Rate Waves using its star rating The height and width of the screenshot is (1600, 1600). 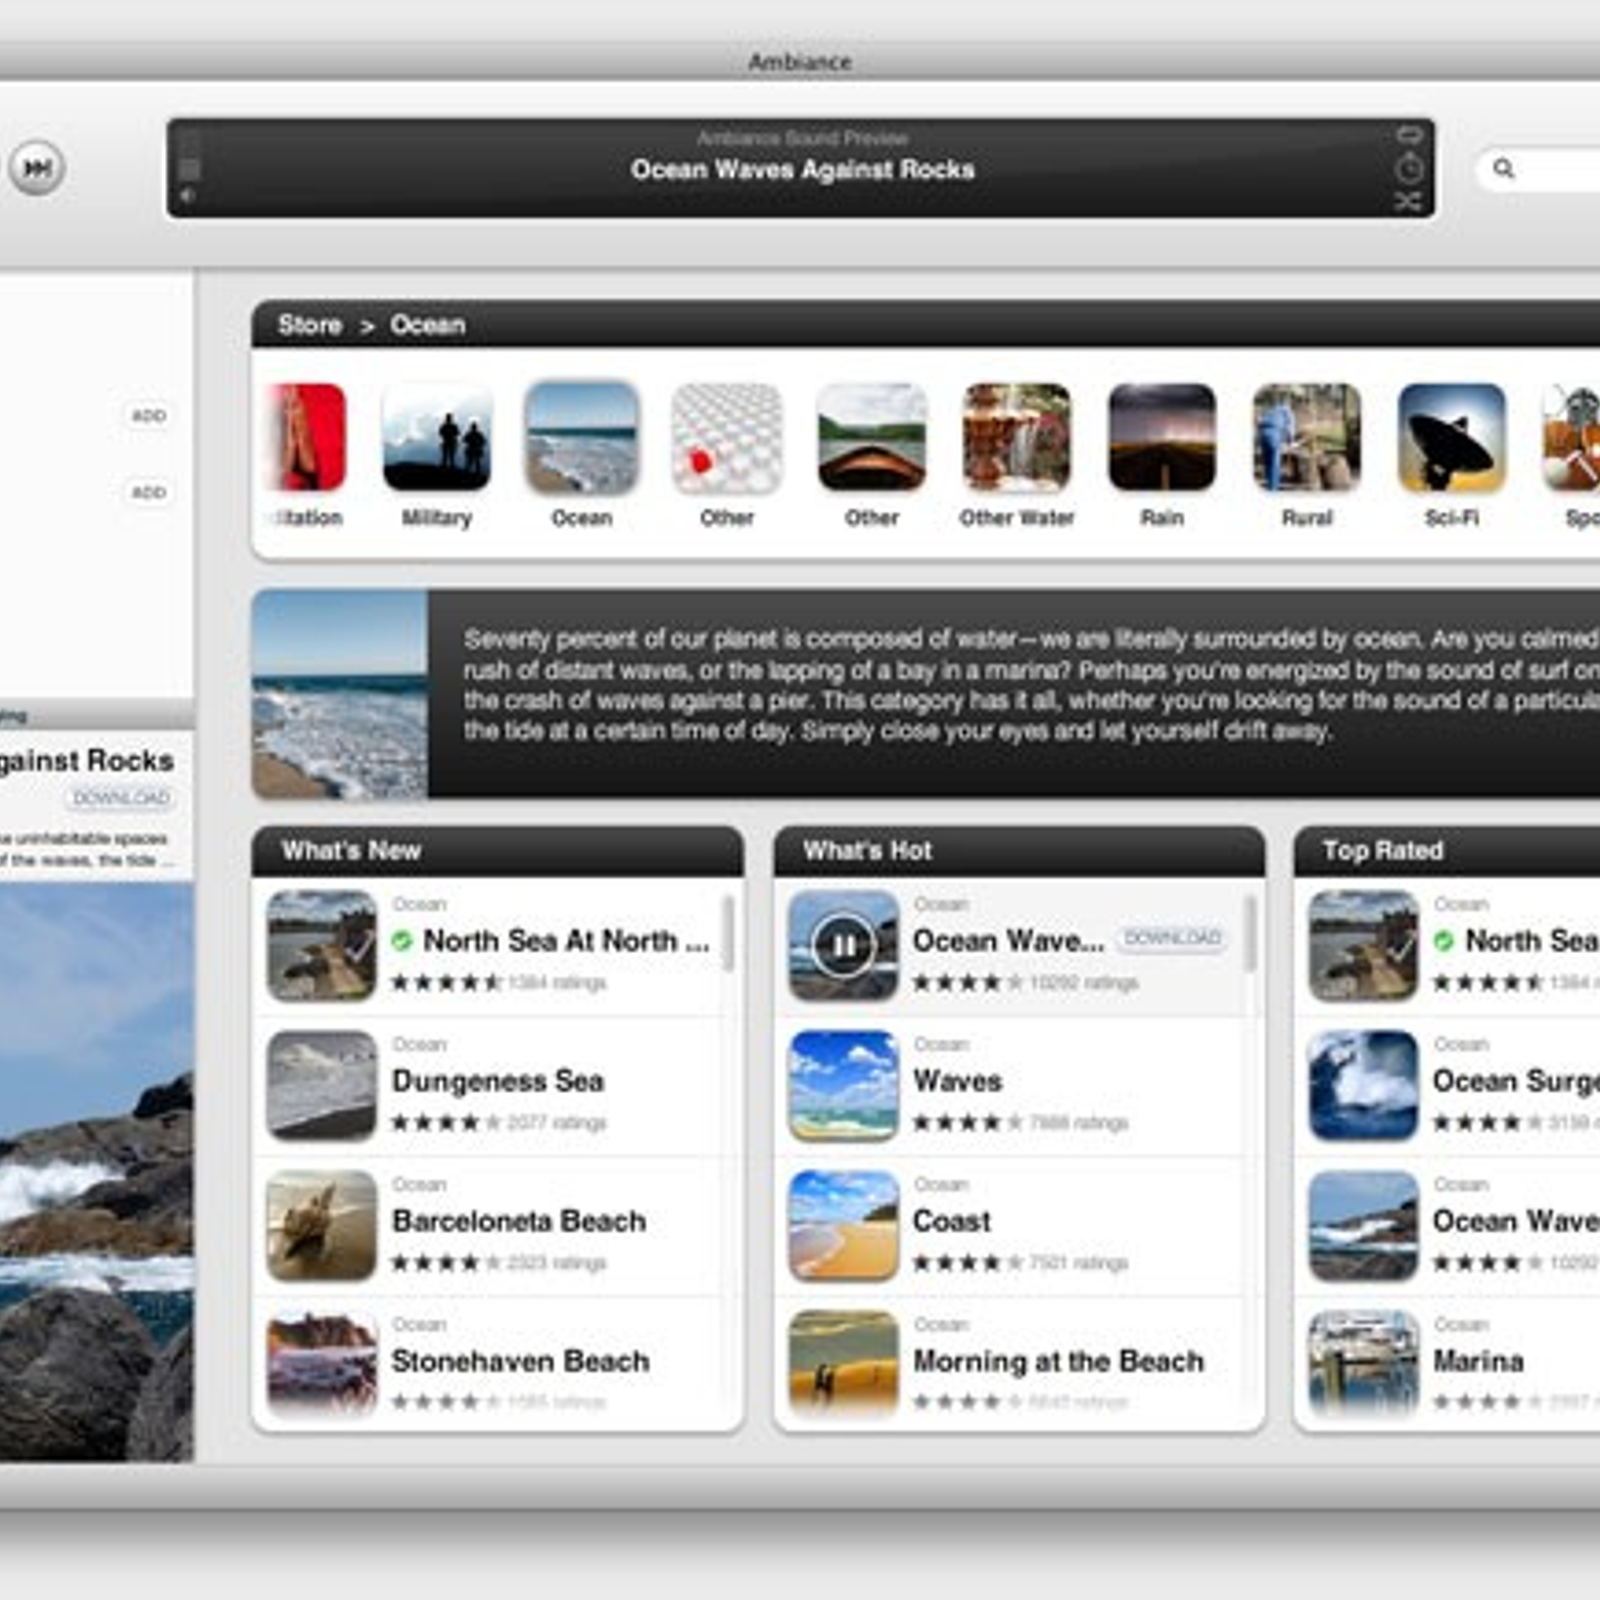tap(968, 1122)
